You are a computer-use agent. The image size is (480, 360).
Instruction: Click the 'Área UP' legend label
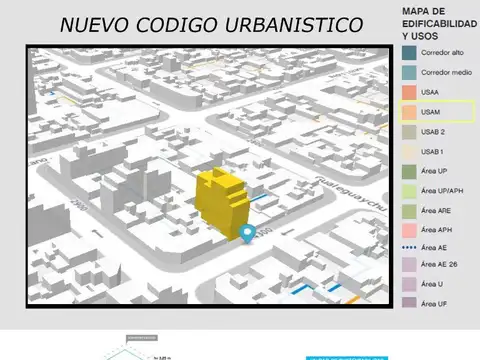434,171
